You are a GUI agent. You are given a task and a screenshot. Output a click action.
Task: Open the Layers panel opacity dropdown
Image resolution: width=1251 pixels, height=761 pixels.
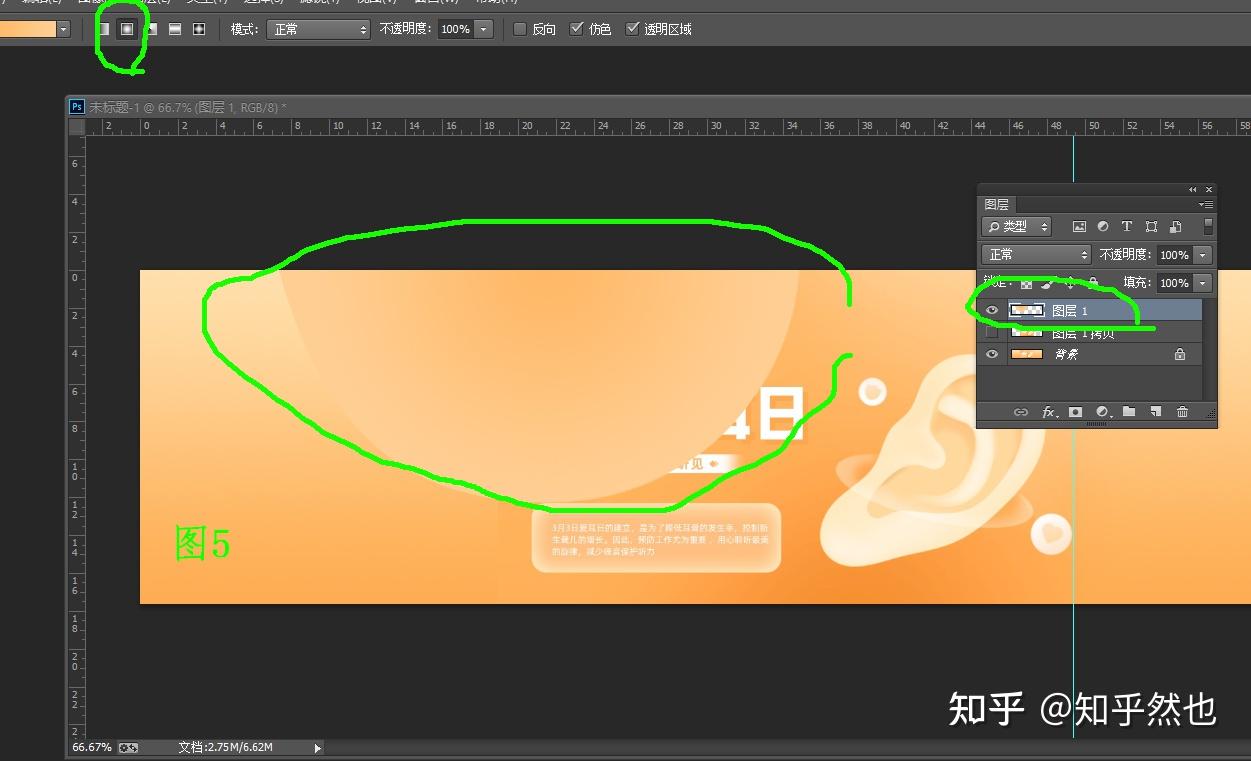[x=1201, y=255]
